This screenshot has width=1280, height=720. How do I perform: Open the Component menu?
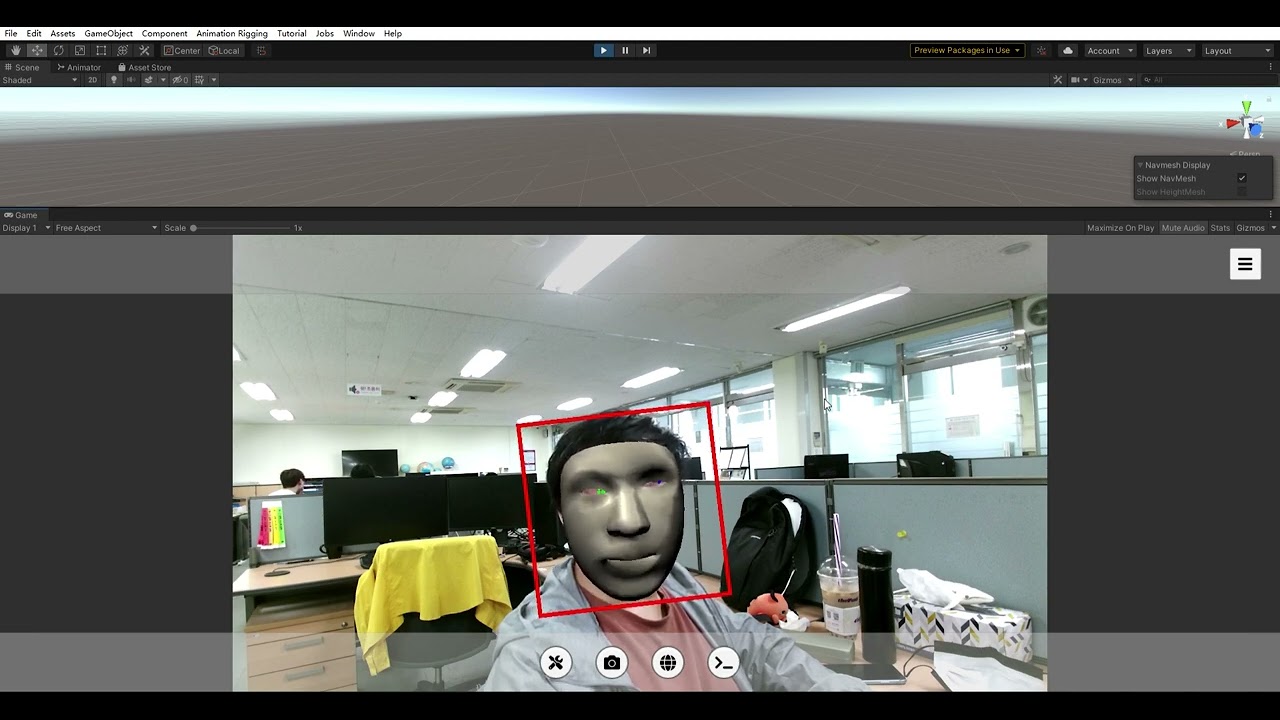pos(164,33)
